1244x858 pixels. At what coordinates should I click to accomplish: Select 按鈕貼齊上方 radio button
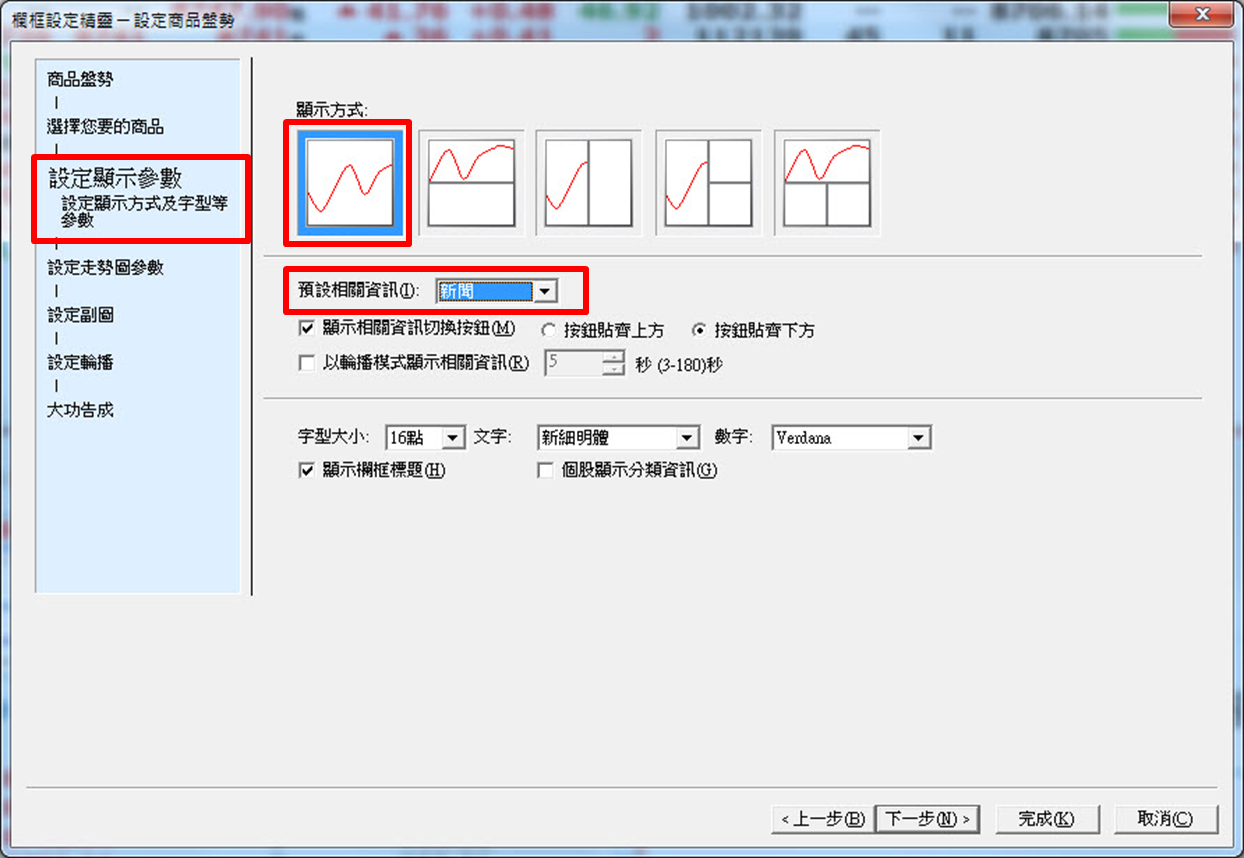click(x=548, y=330)
